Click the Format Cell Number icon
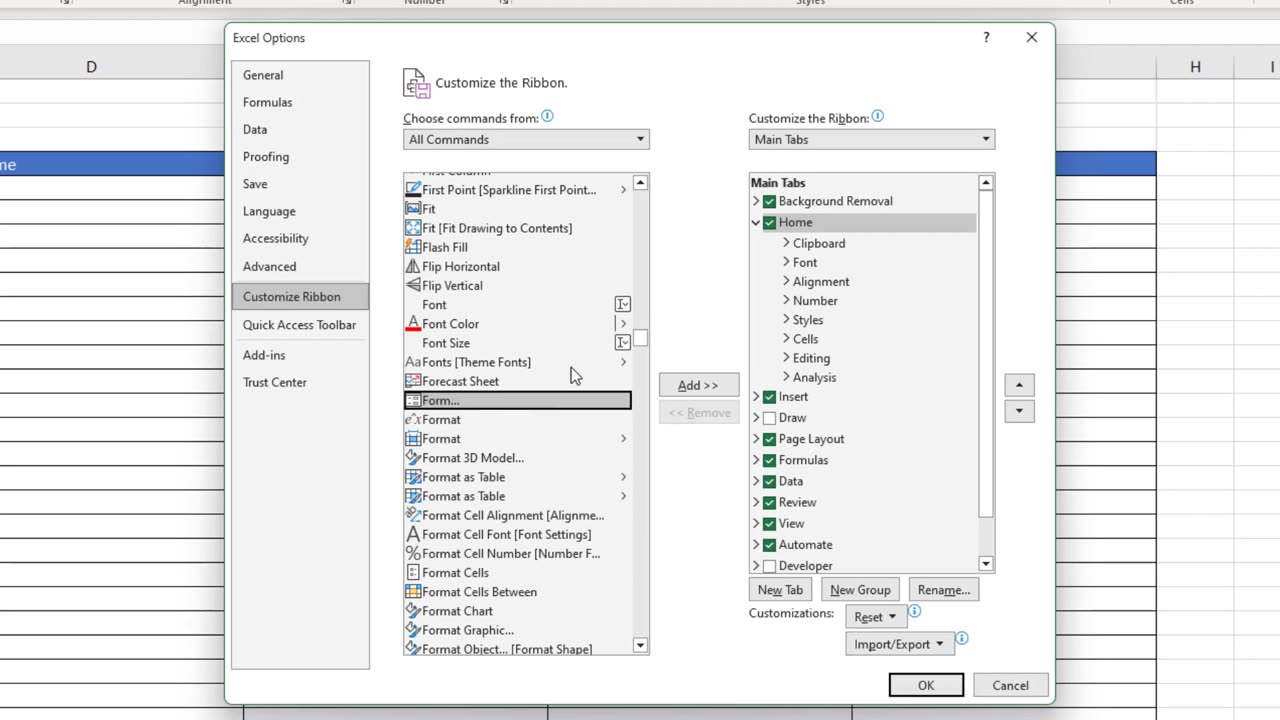1280x720 pixels. click(x=413, y=553)
